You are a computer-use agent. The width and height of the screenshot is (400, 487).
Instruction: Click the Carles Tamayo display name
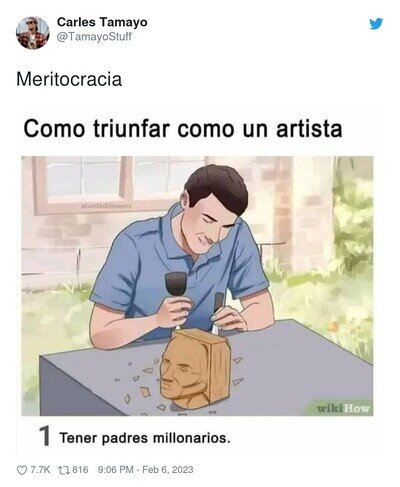(x=102, y=22)
